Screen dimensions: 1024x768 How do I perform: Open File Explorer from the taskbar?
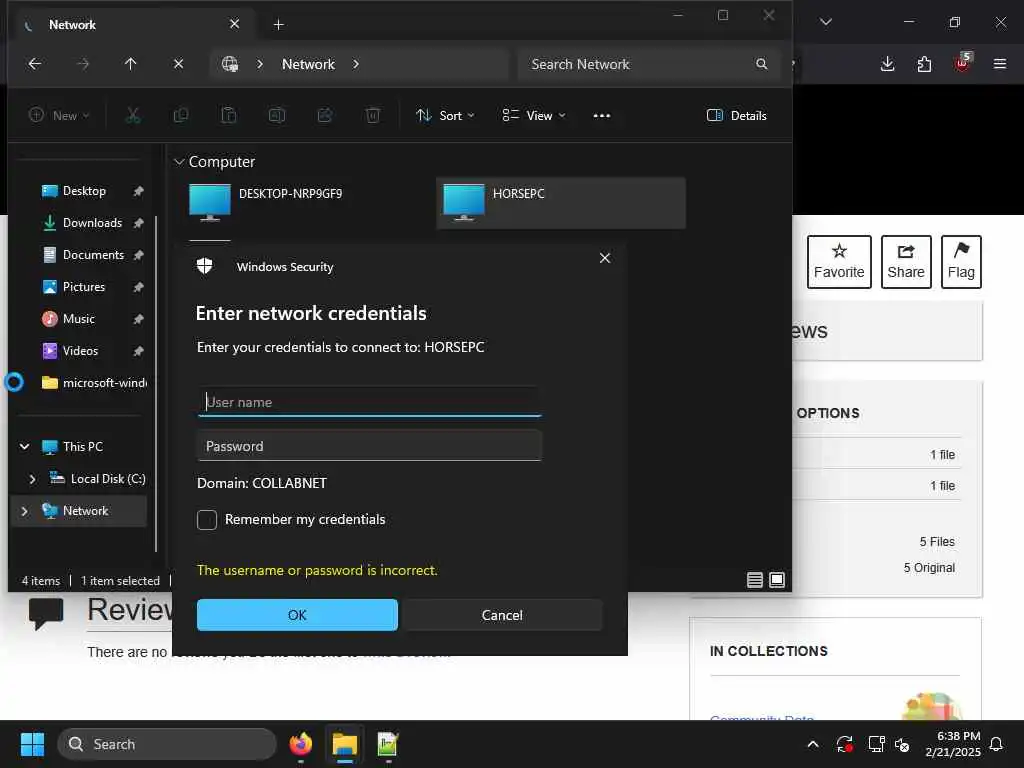tap(344, 744)
